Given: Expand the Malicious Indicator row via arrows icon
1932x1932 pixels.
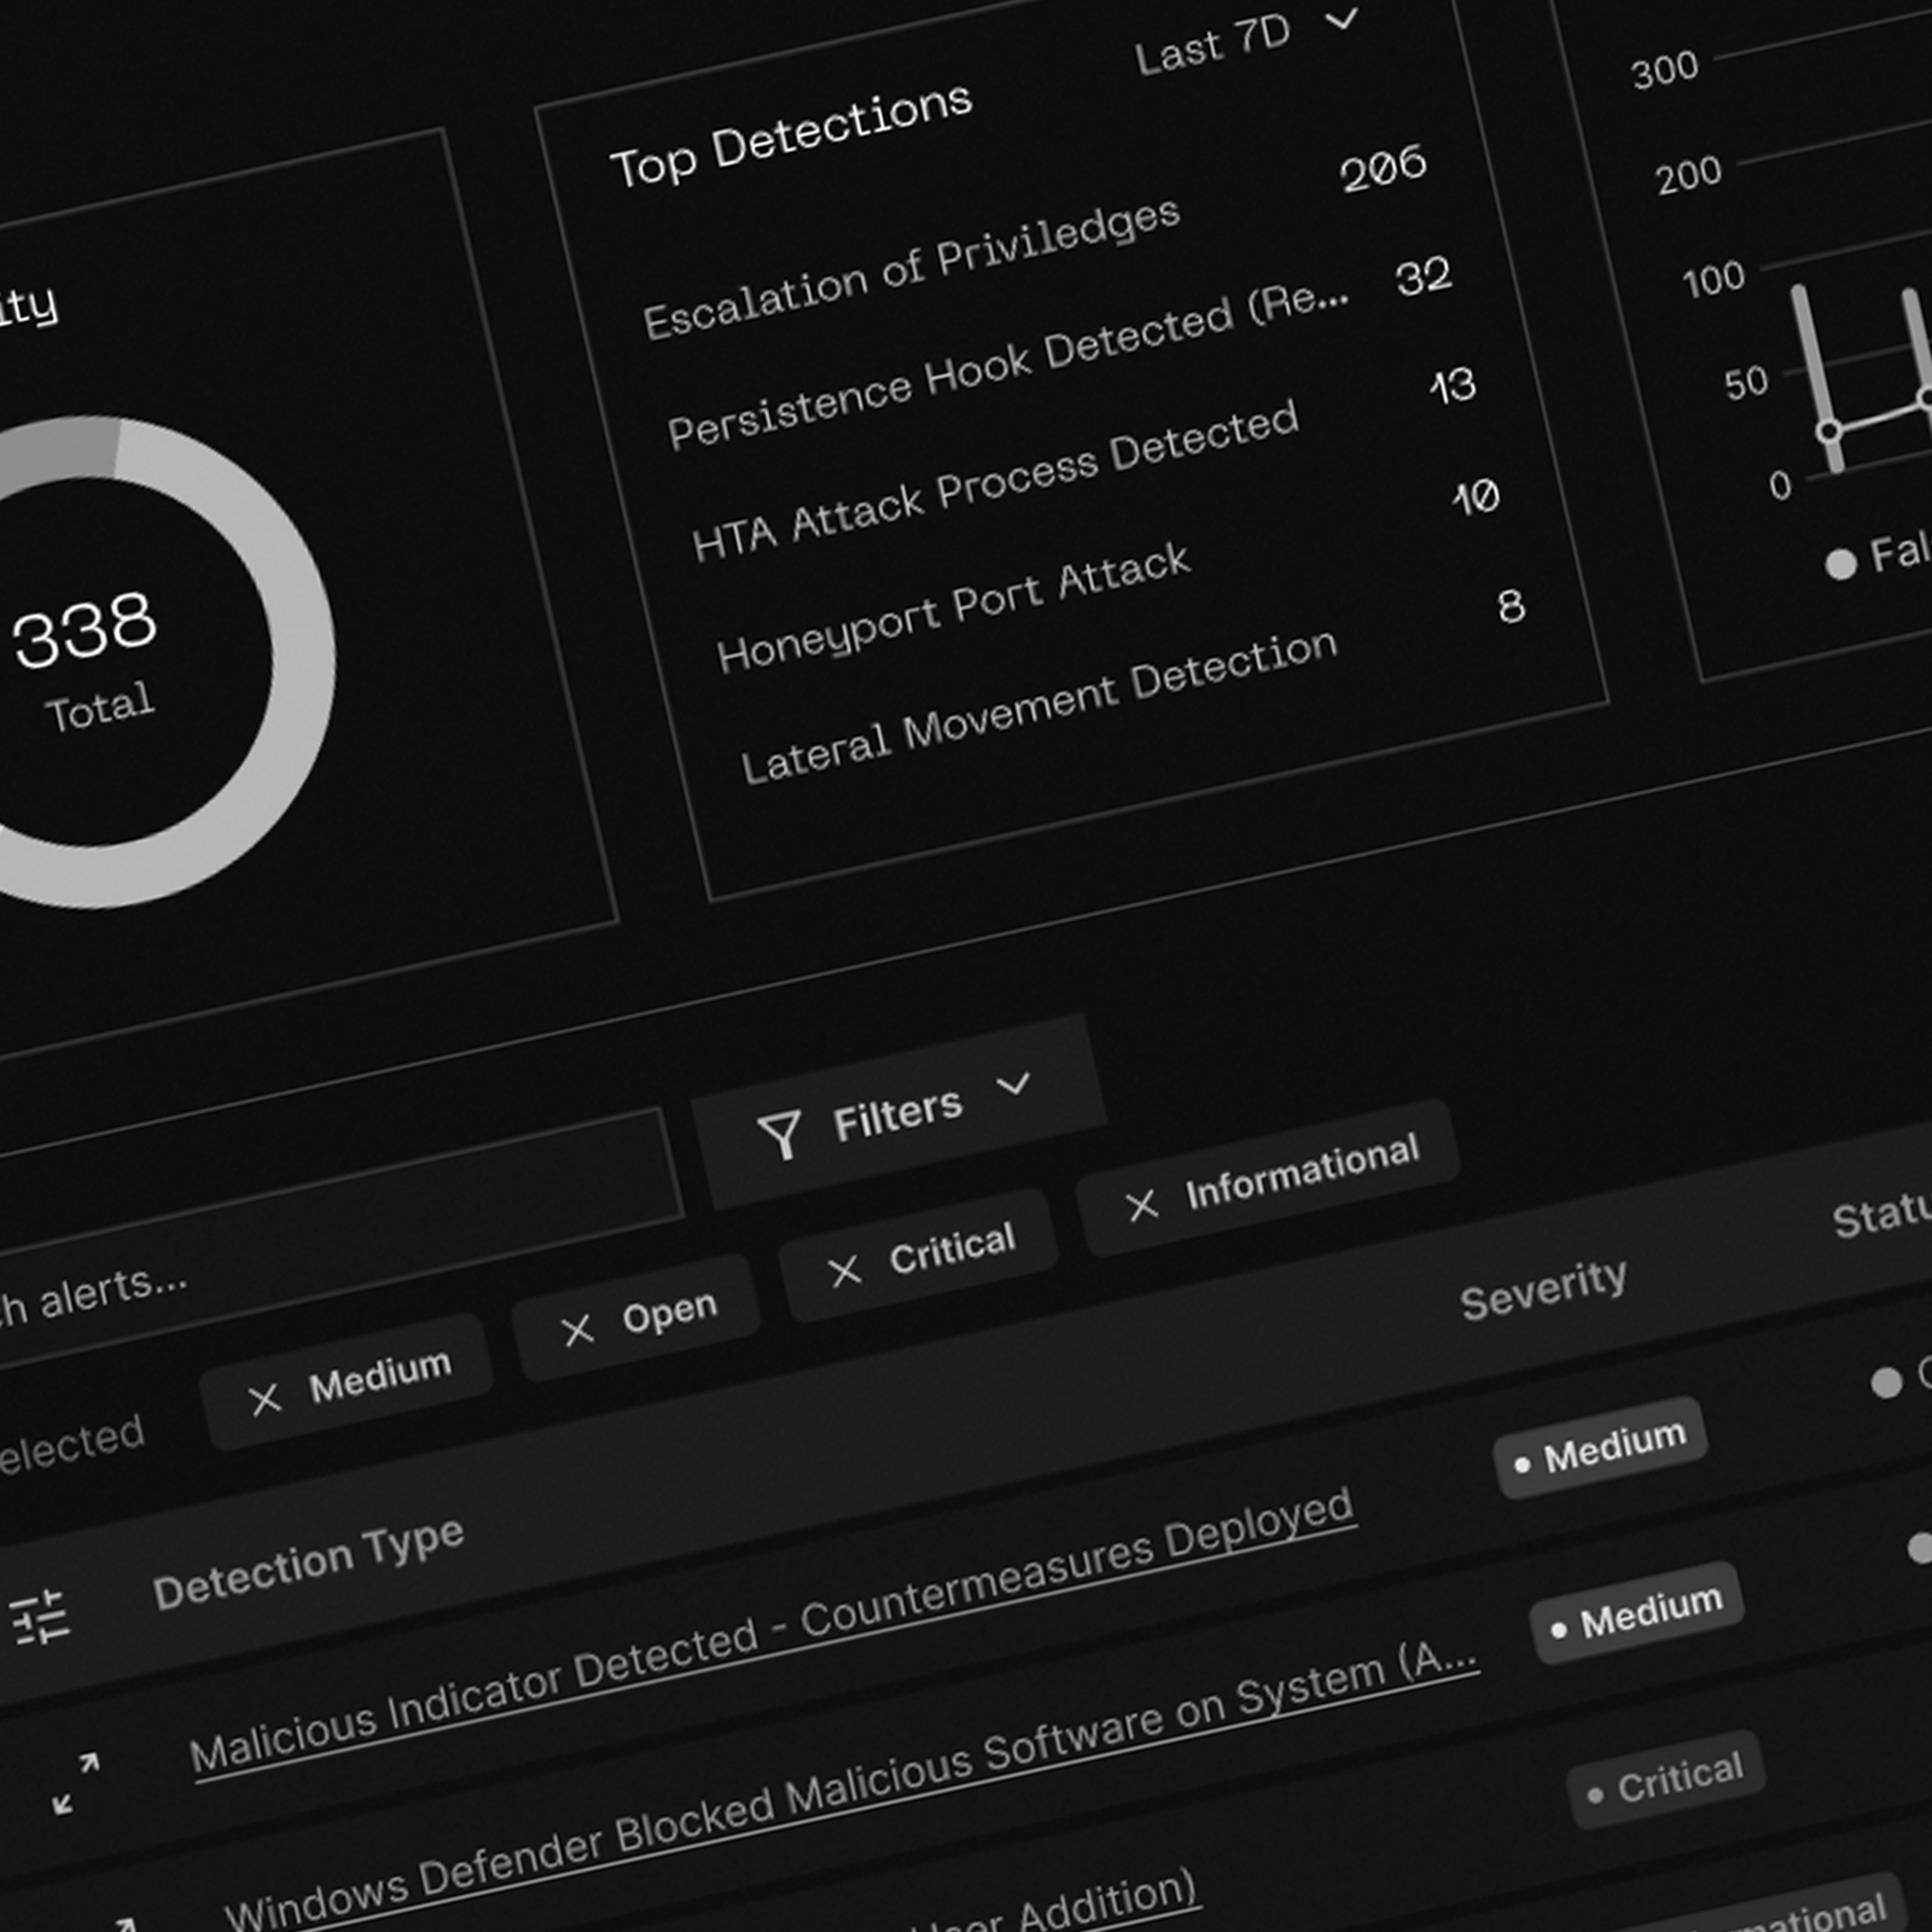Looking at the screenshot, I should click(76, 1783).
